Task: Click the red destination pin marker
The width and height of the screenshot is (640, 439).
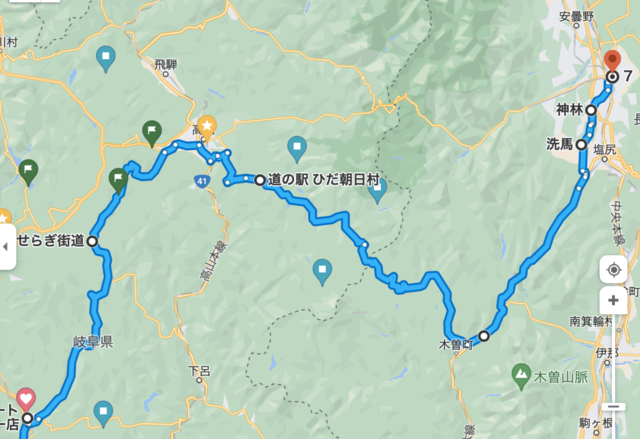Action: 612,62
